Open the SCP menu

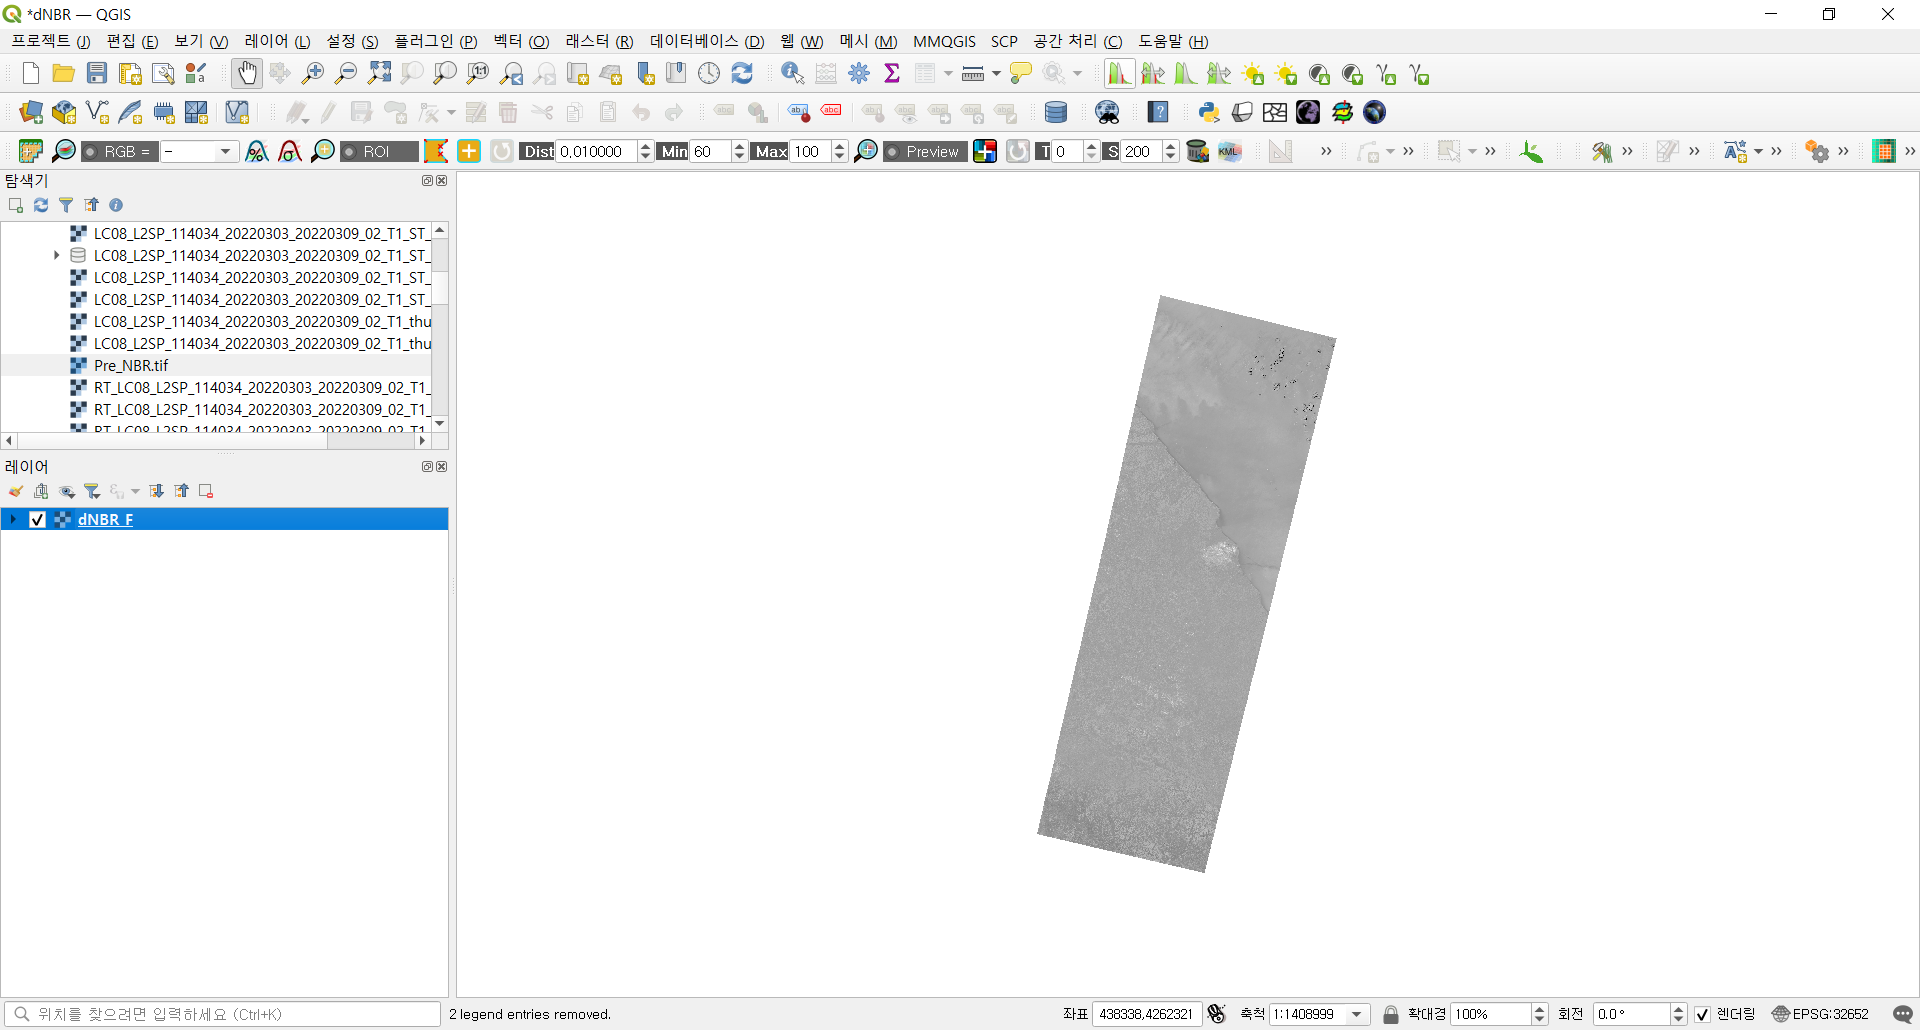click(x=1004, y=41)
